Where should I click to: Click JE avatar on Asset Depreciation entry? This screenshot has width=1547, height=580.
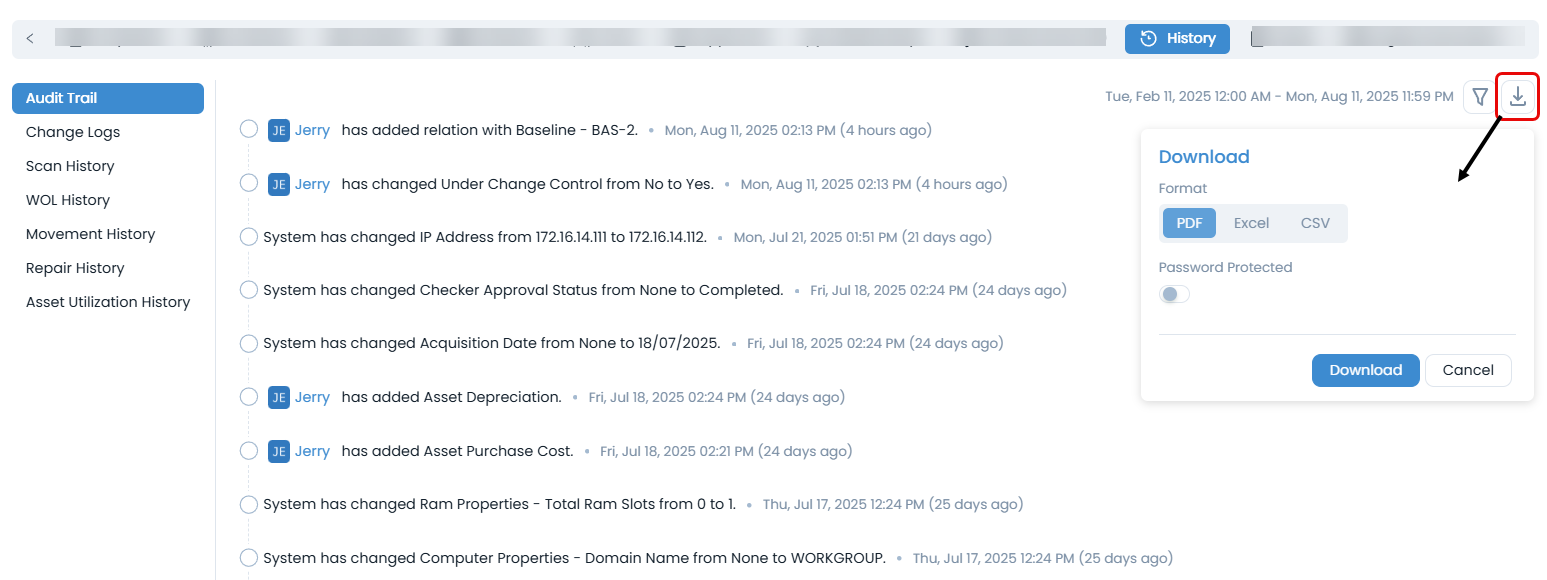click(x=279, y=397)
